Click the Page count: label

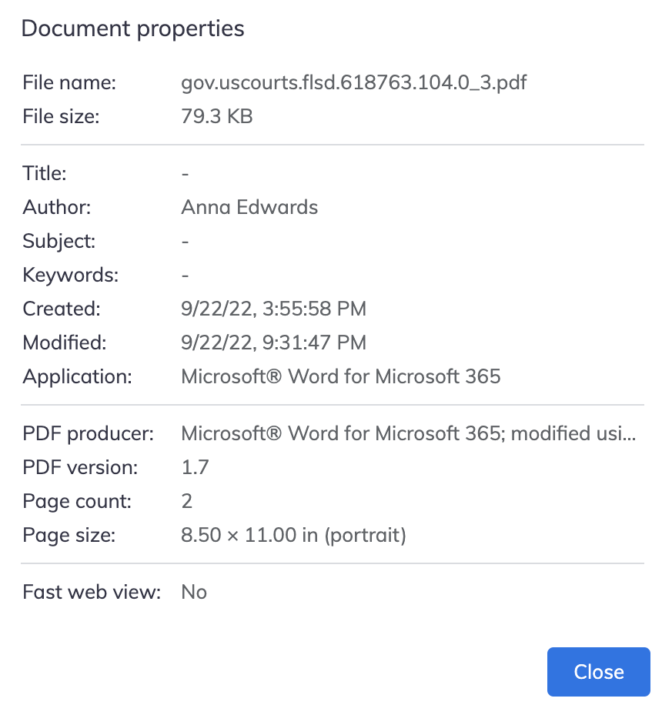pyautogui.click(x=77, y=502)
